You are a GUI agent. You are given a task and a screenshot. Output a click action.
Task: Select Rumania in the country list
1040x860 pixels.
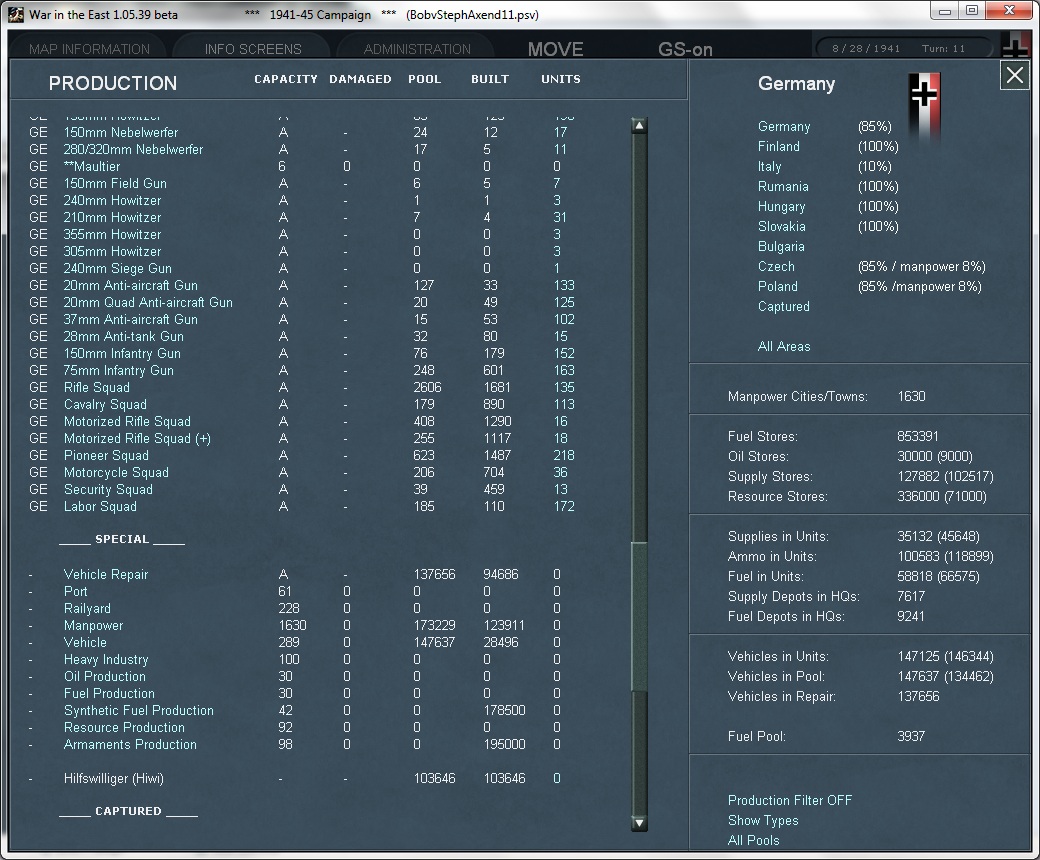[783, 186]
